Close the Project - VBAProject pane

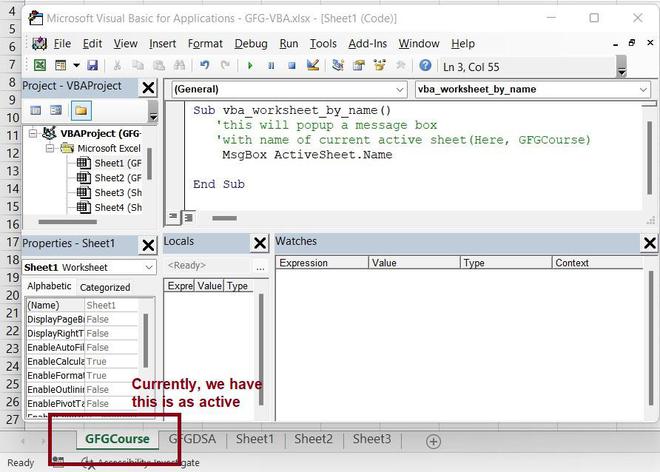pos(148,88)
